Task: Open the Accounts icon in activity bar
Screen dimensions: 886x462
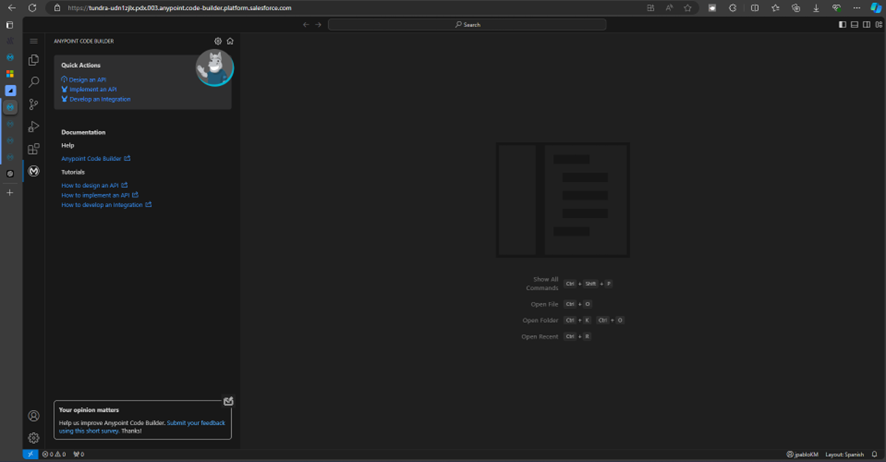Action: (34, 416)
